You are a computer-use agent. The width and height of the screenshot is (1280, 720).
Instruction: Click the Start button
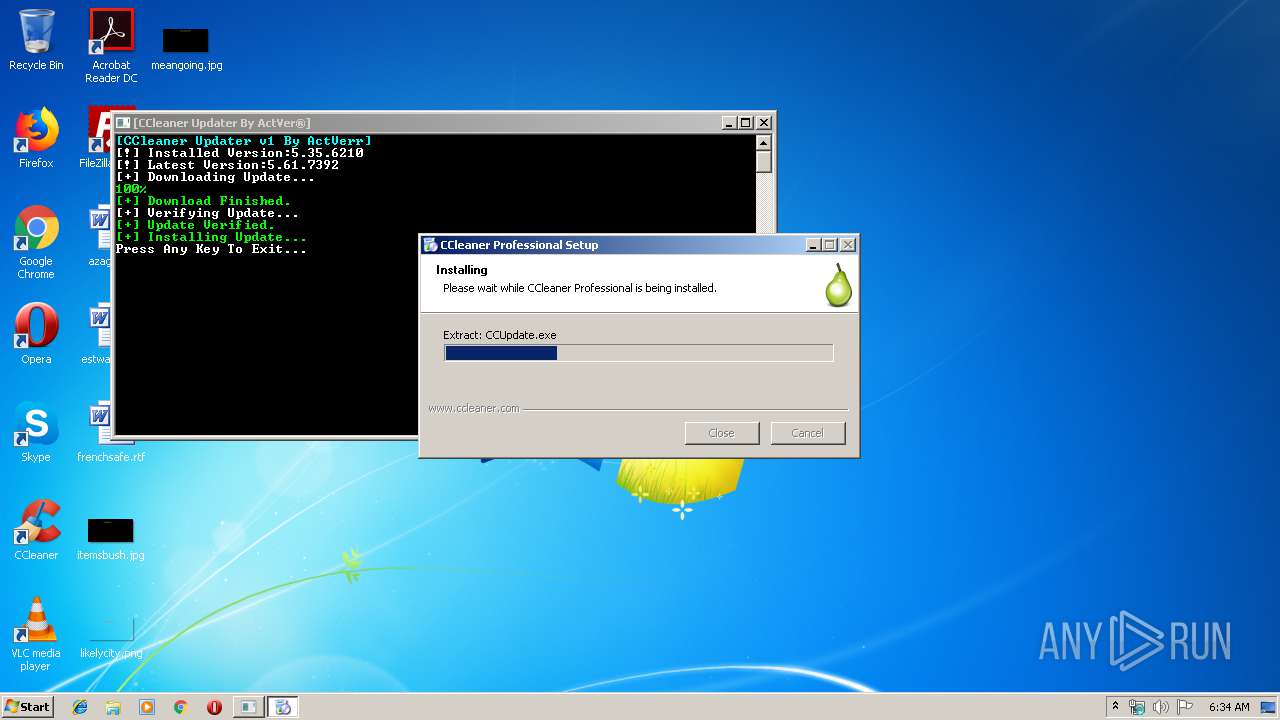tap(27, 706)
